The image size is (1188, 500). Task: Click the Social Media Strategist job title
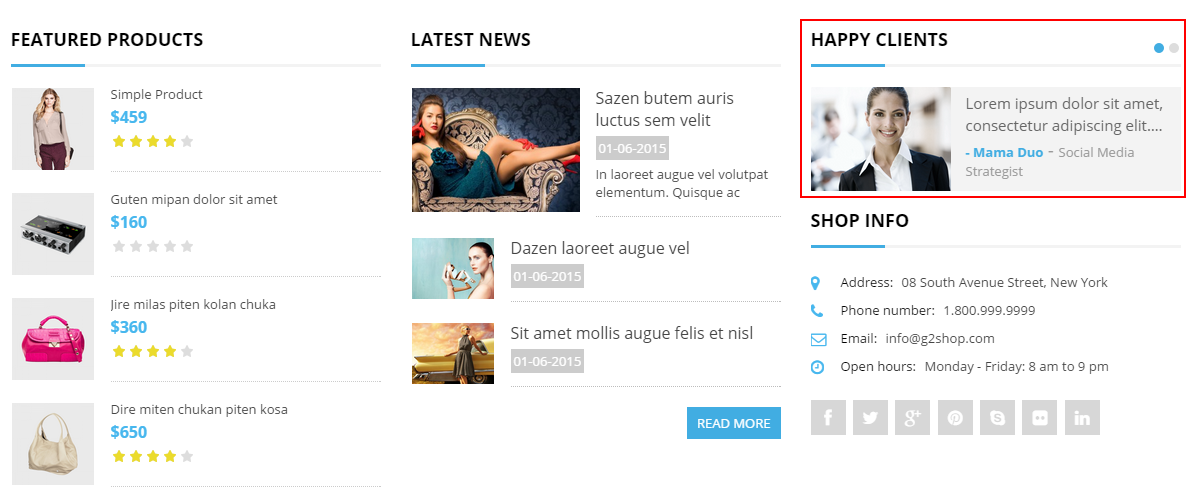click(x=1050, y=161)
